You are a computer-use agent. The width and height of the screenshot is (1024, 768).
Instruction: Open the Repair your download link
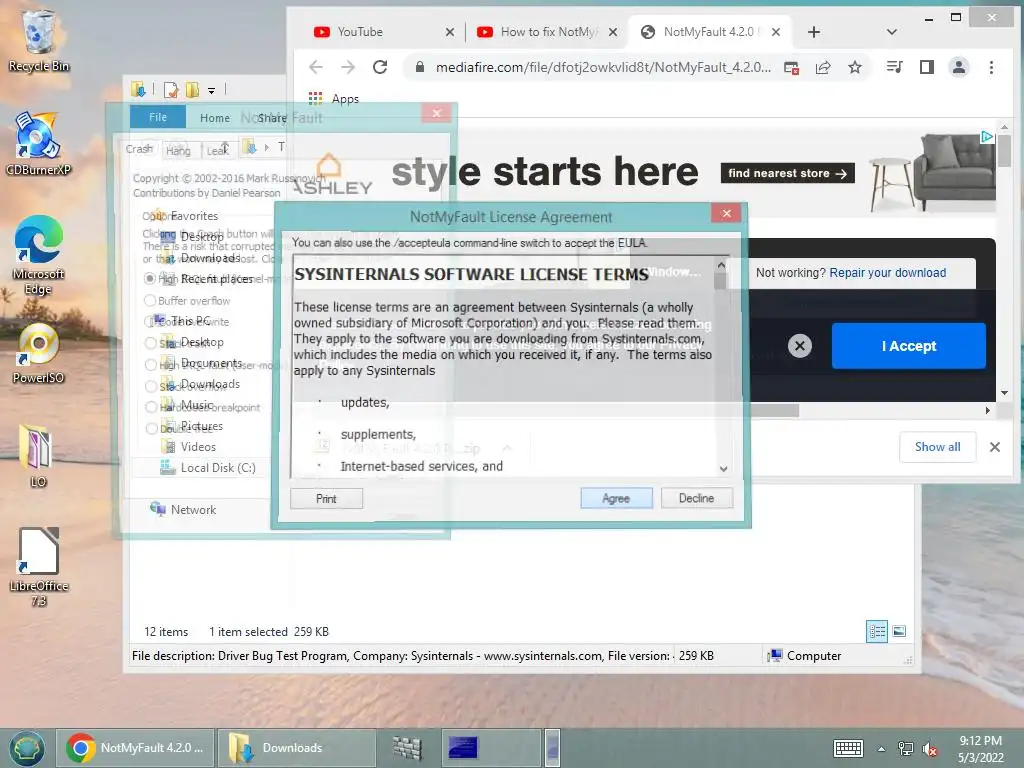pyautogui.click(x=888, y=273)
